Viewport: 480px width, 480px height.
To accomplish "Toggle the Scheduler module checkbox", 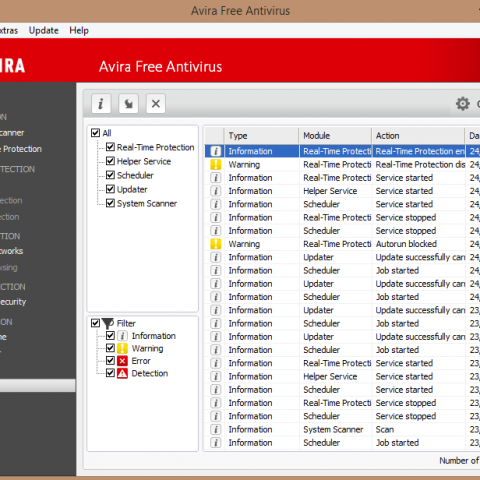I will (x=110, y=175).
